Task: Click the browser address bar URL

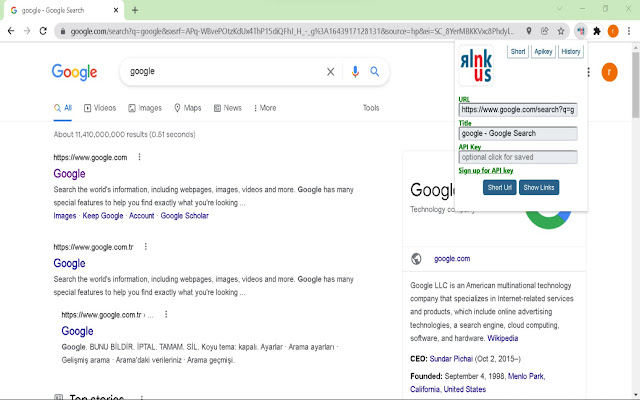Action: pos(292,31)
